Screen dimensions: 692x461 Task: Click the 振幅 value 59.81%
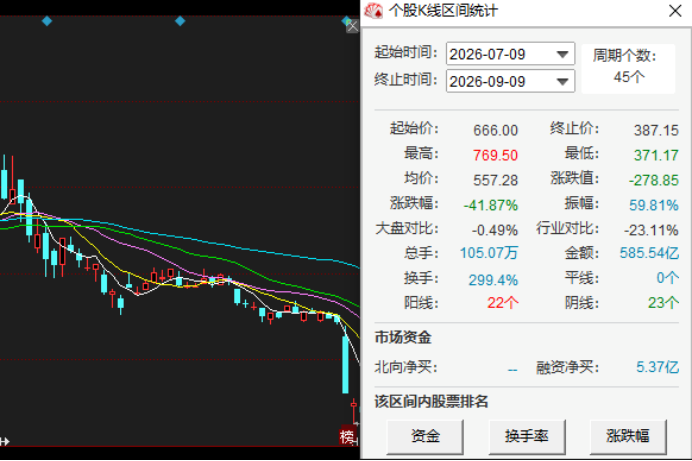pyautogui.click(x=654, y=205)
